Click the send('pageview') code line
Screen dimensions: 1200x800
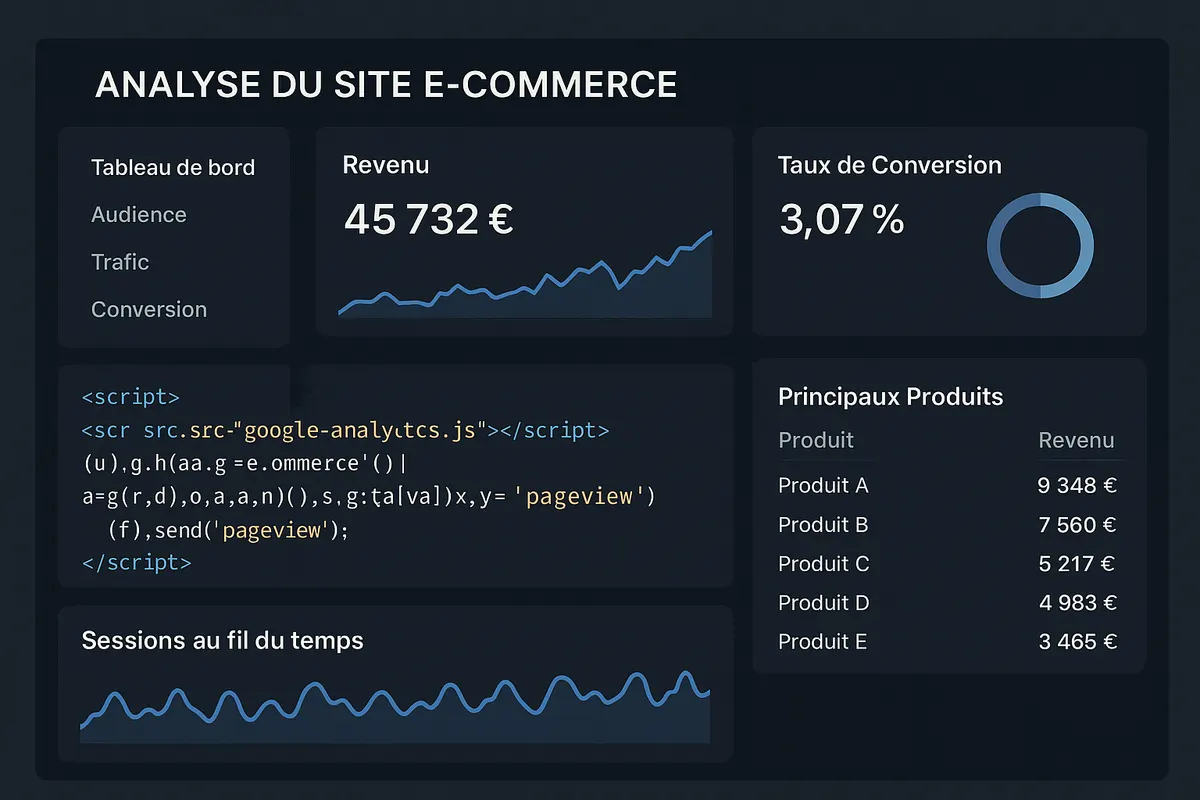tap(228, 530)
